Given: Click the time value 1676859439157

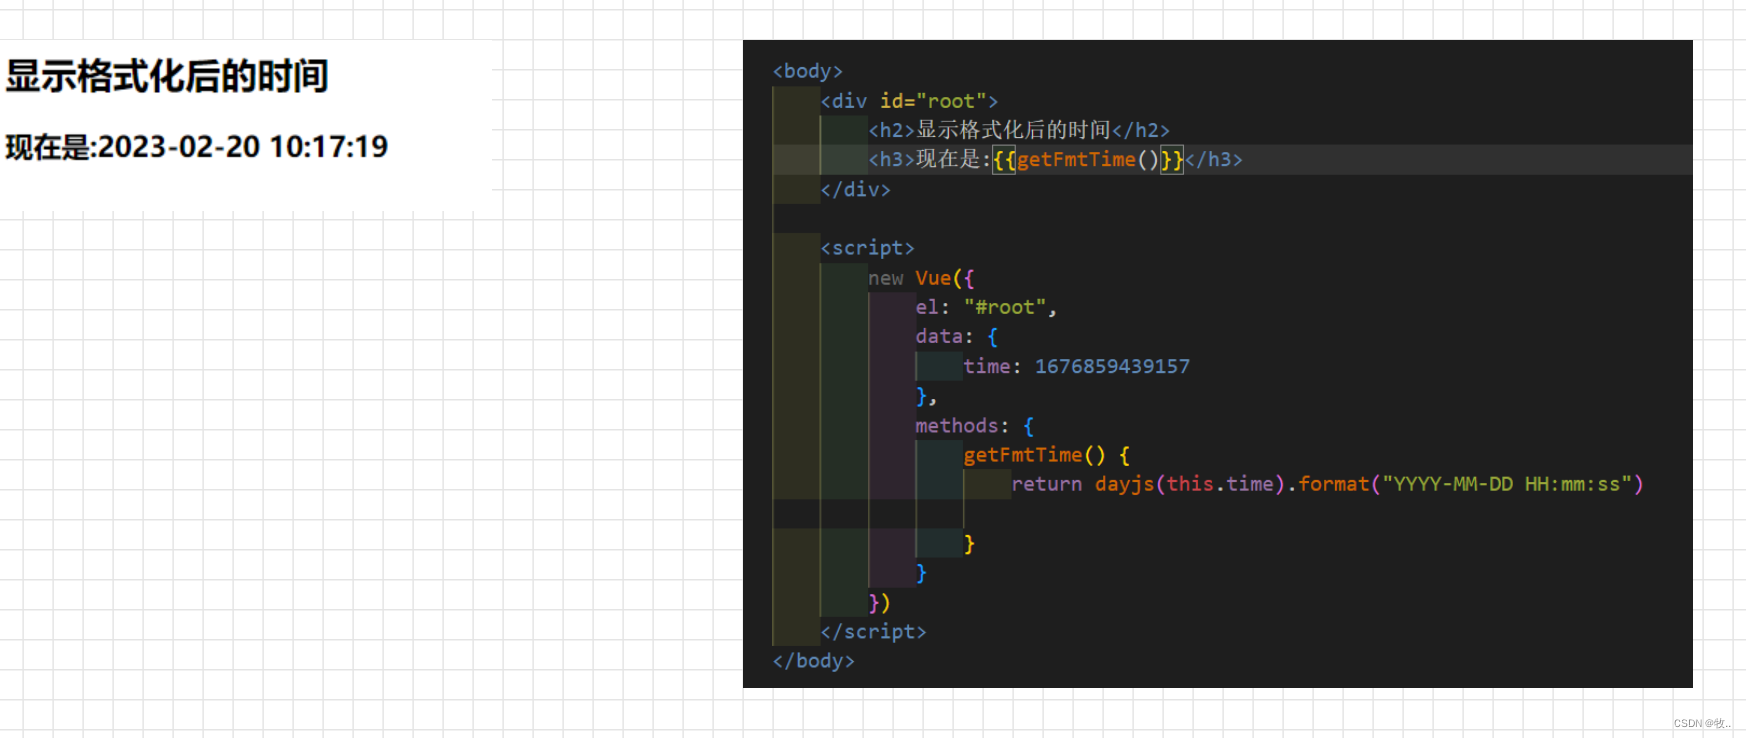Looking at the screenshot, I should tap(1112, 366).
